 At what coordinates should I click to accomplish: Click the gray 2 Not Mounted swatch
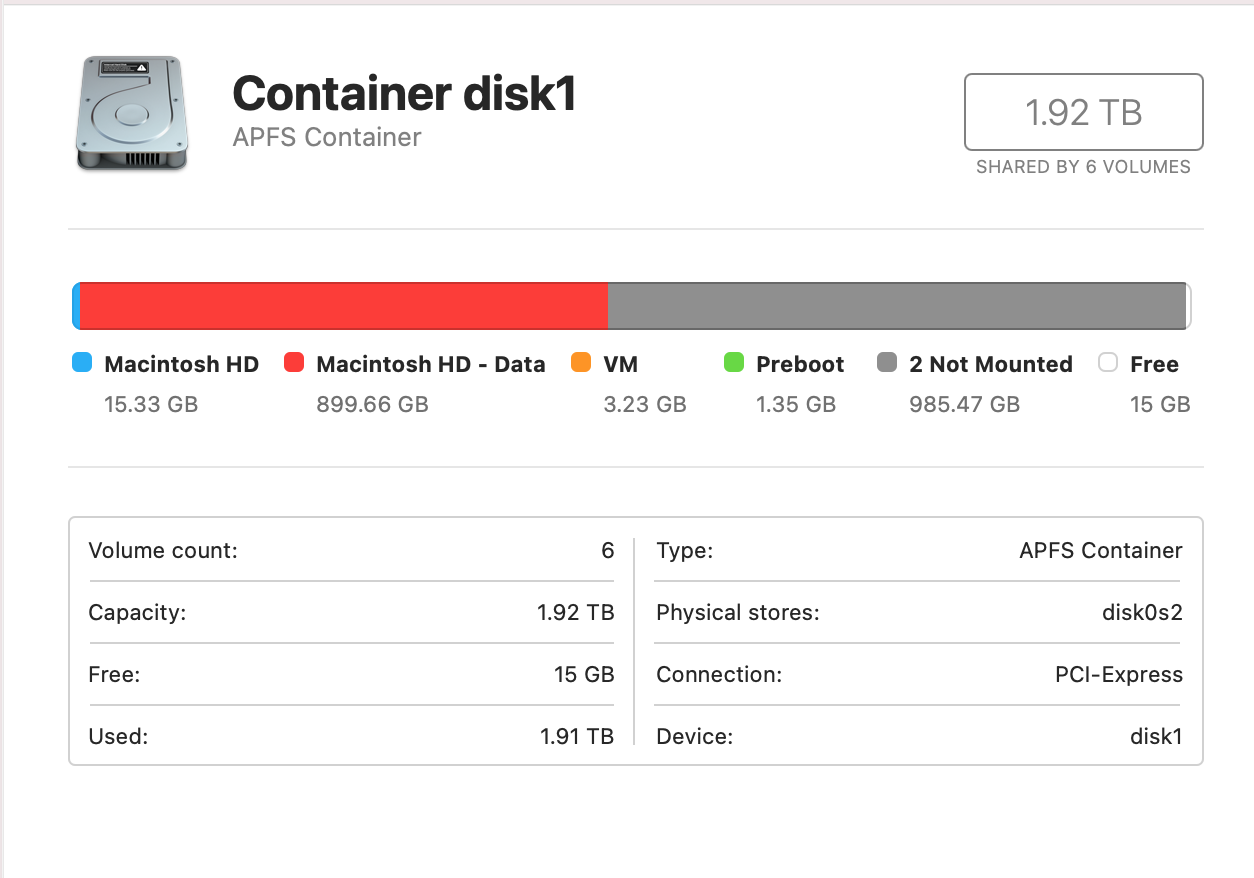(887, 363)
